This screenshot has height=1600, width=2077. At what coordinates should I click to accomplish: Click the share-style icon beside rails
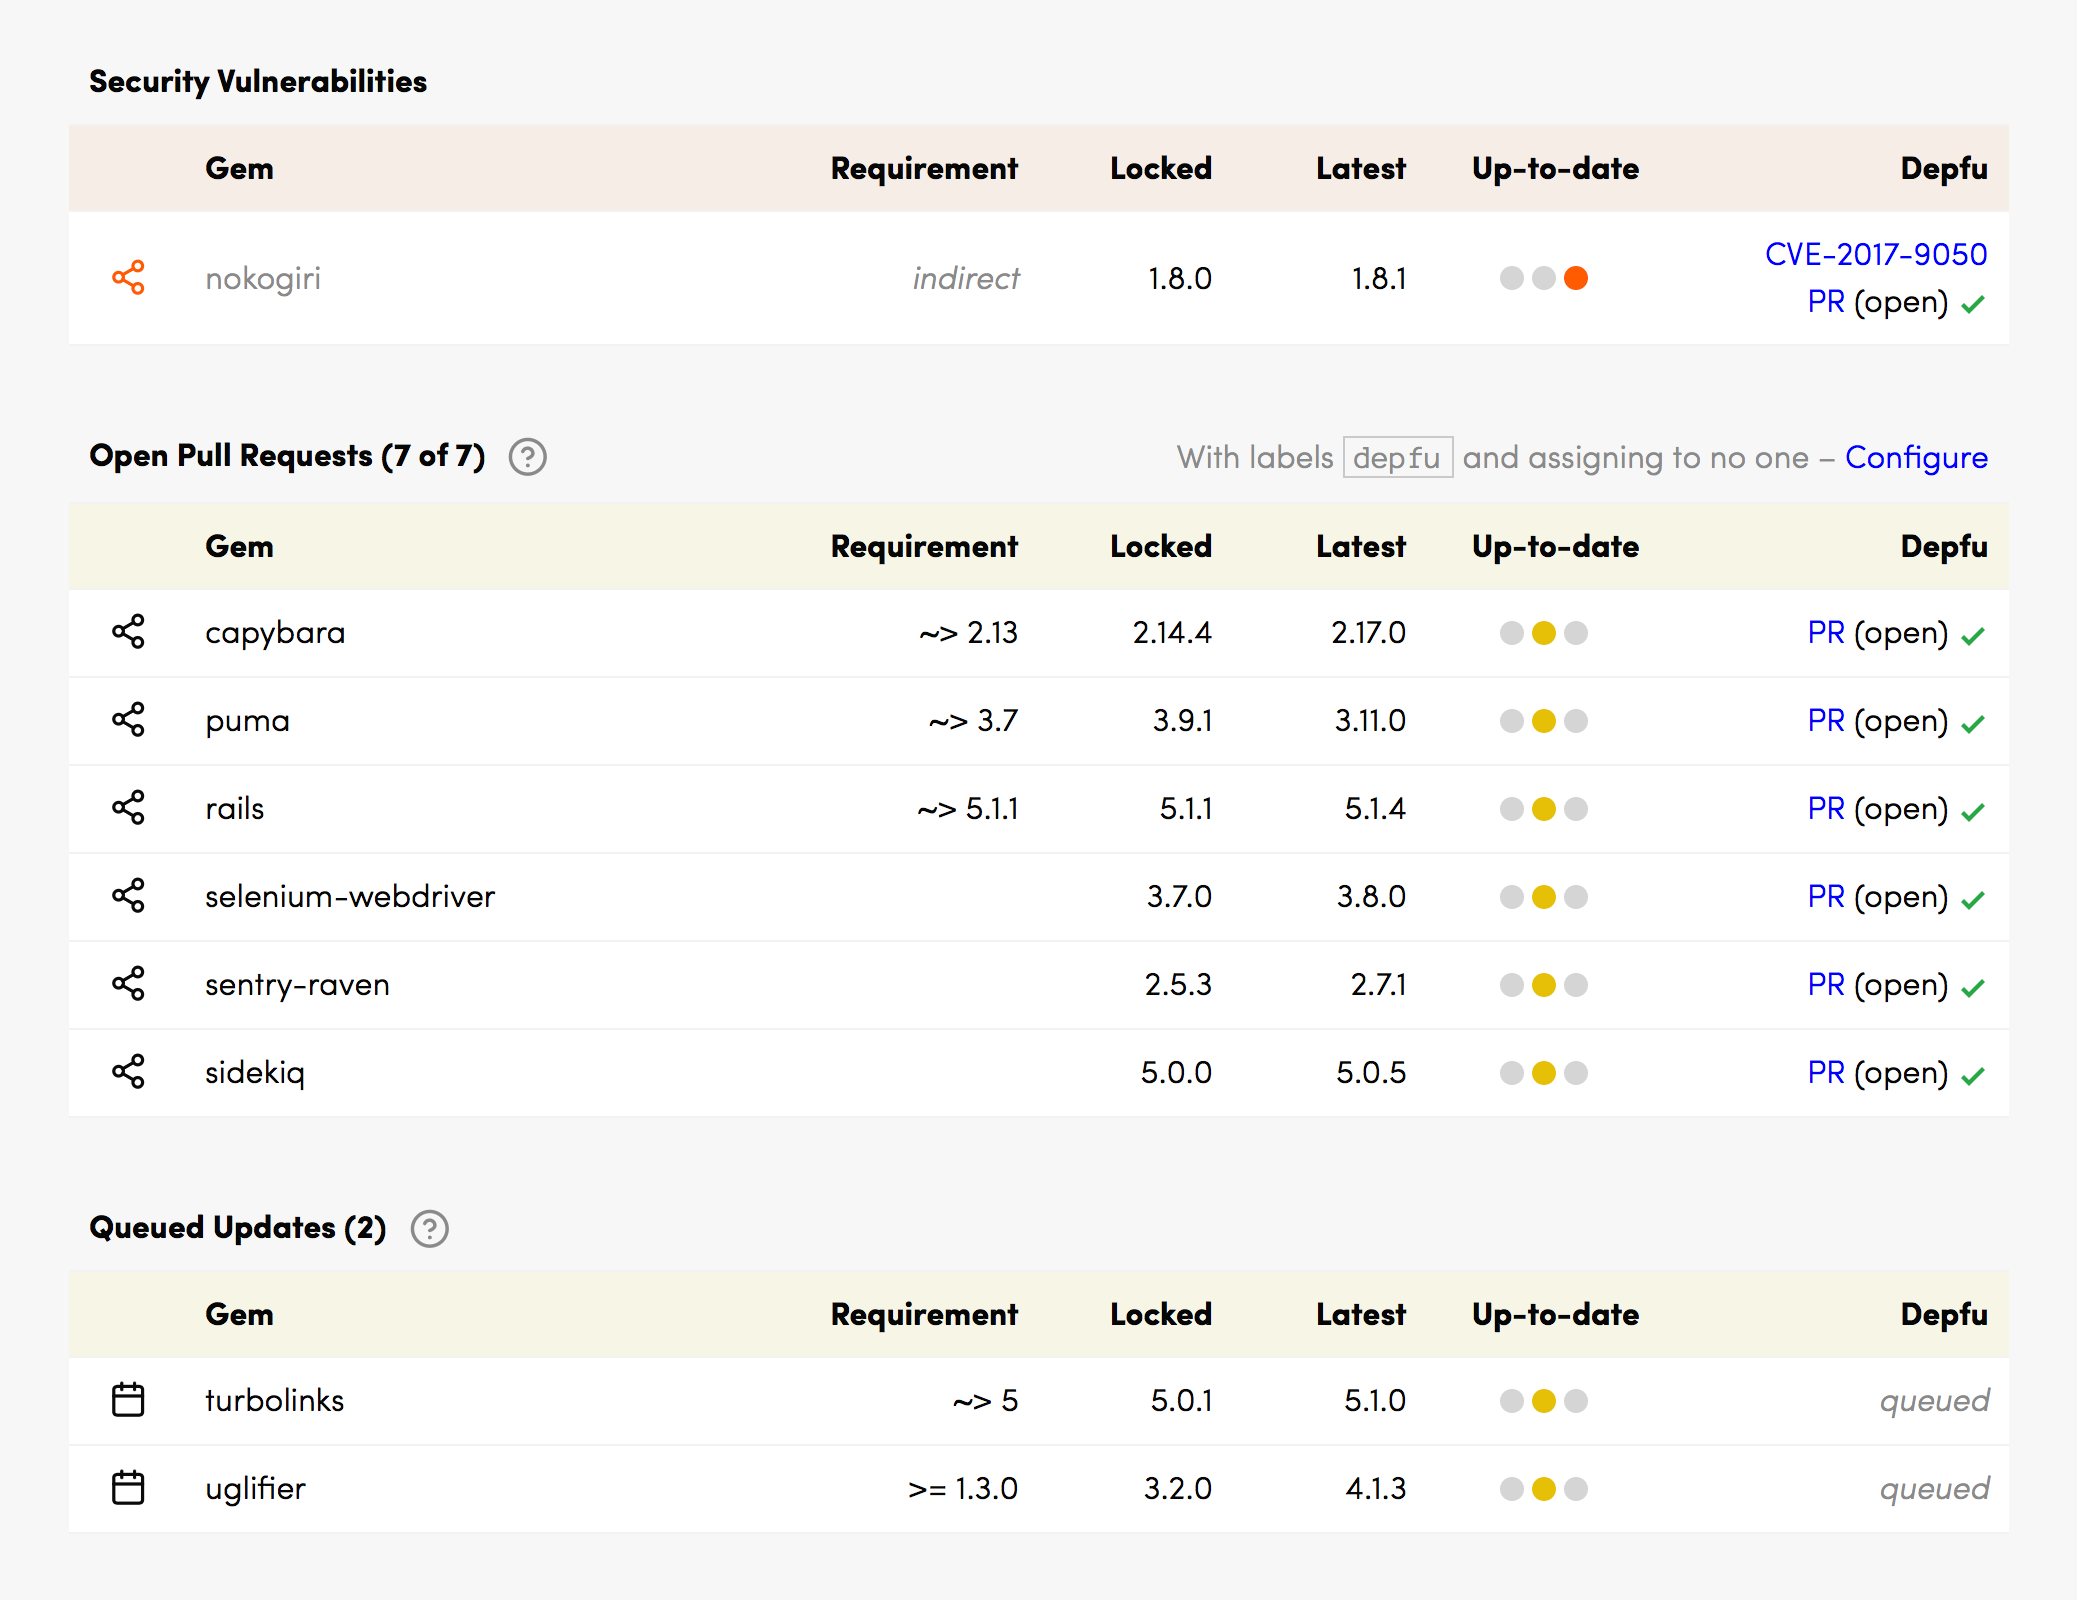pyautogui.click(x=128, y=808)
